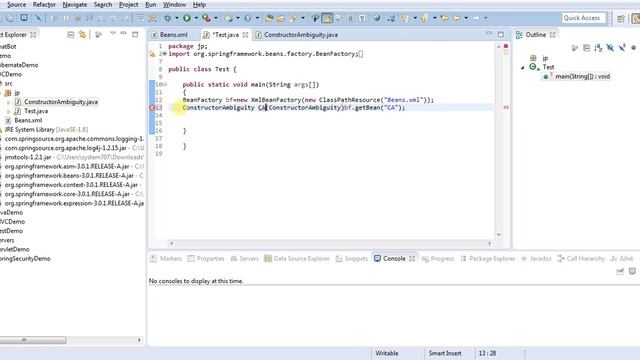Maximize the editor area
Screen dimensions: 640x360
coord(501,35)
